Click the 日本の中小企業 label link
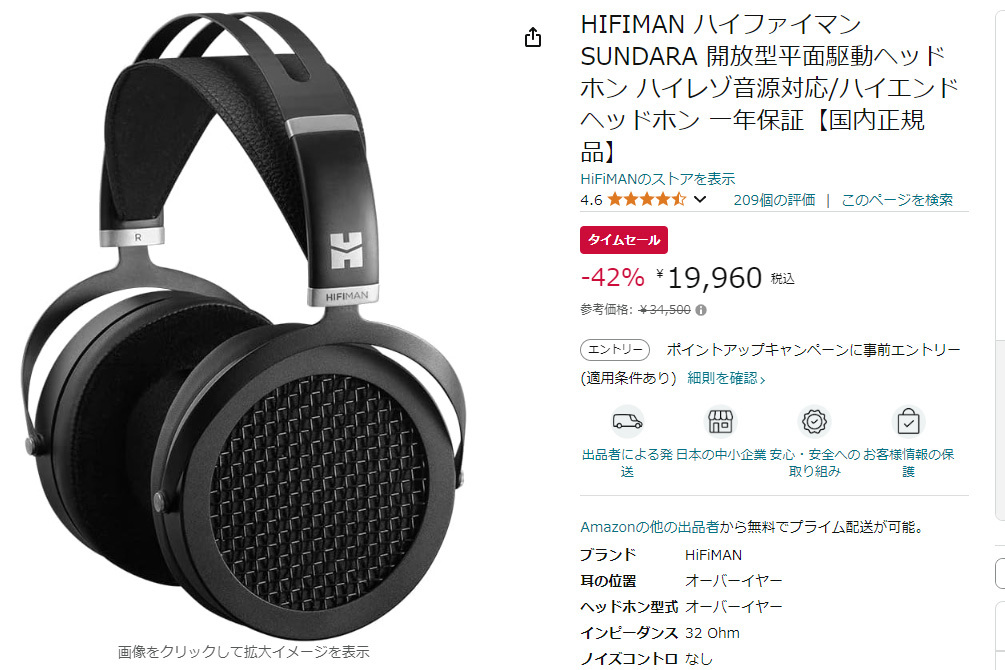Screen dimensions: 1005x670 pyautogui.click(x=721, y=455)
